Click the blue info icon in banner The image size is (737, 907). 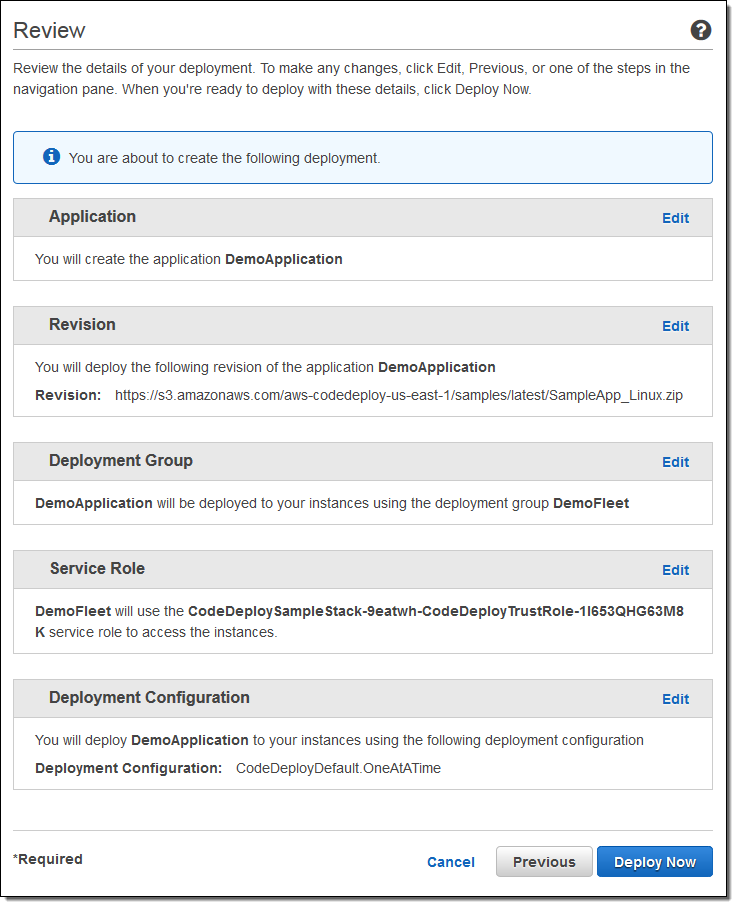click(52, 157)
